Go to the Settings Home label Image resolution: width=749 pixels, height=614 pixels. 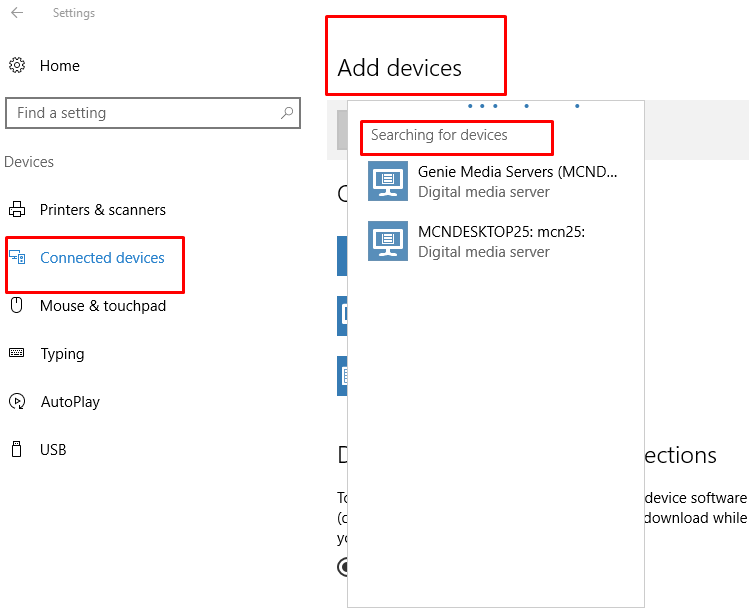click(60, 66)
